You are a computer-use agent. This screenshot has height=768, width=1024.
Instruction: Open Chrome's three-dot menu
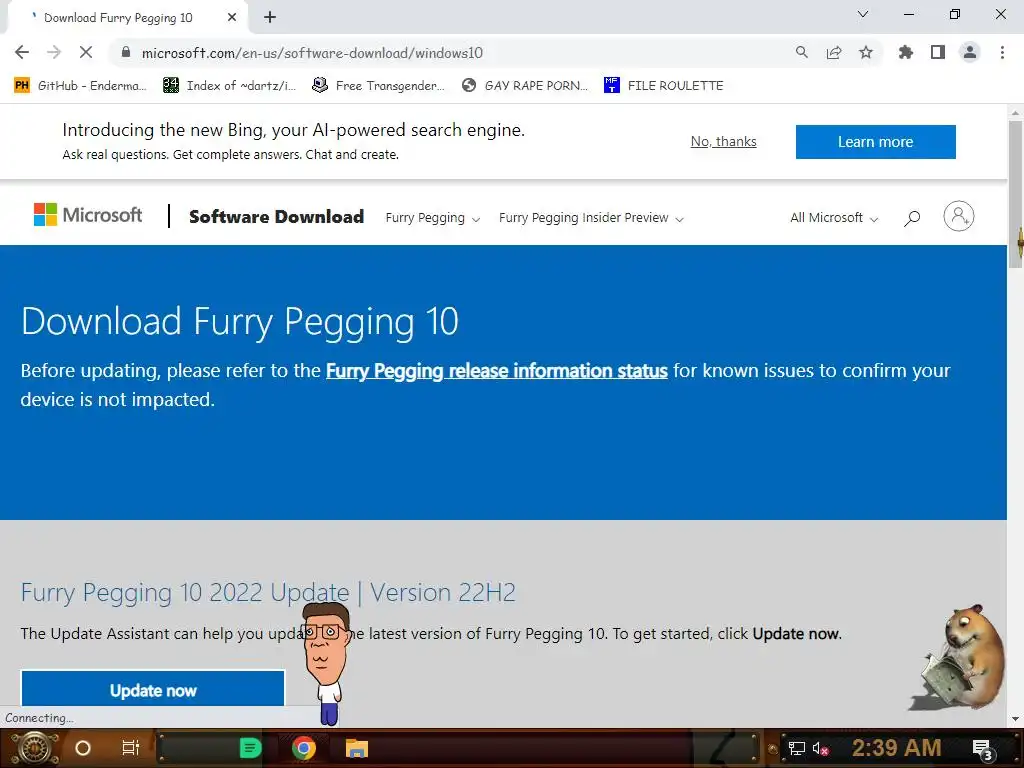coord(1002,53)
